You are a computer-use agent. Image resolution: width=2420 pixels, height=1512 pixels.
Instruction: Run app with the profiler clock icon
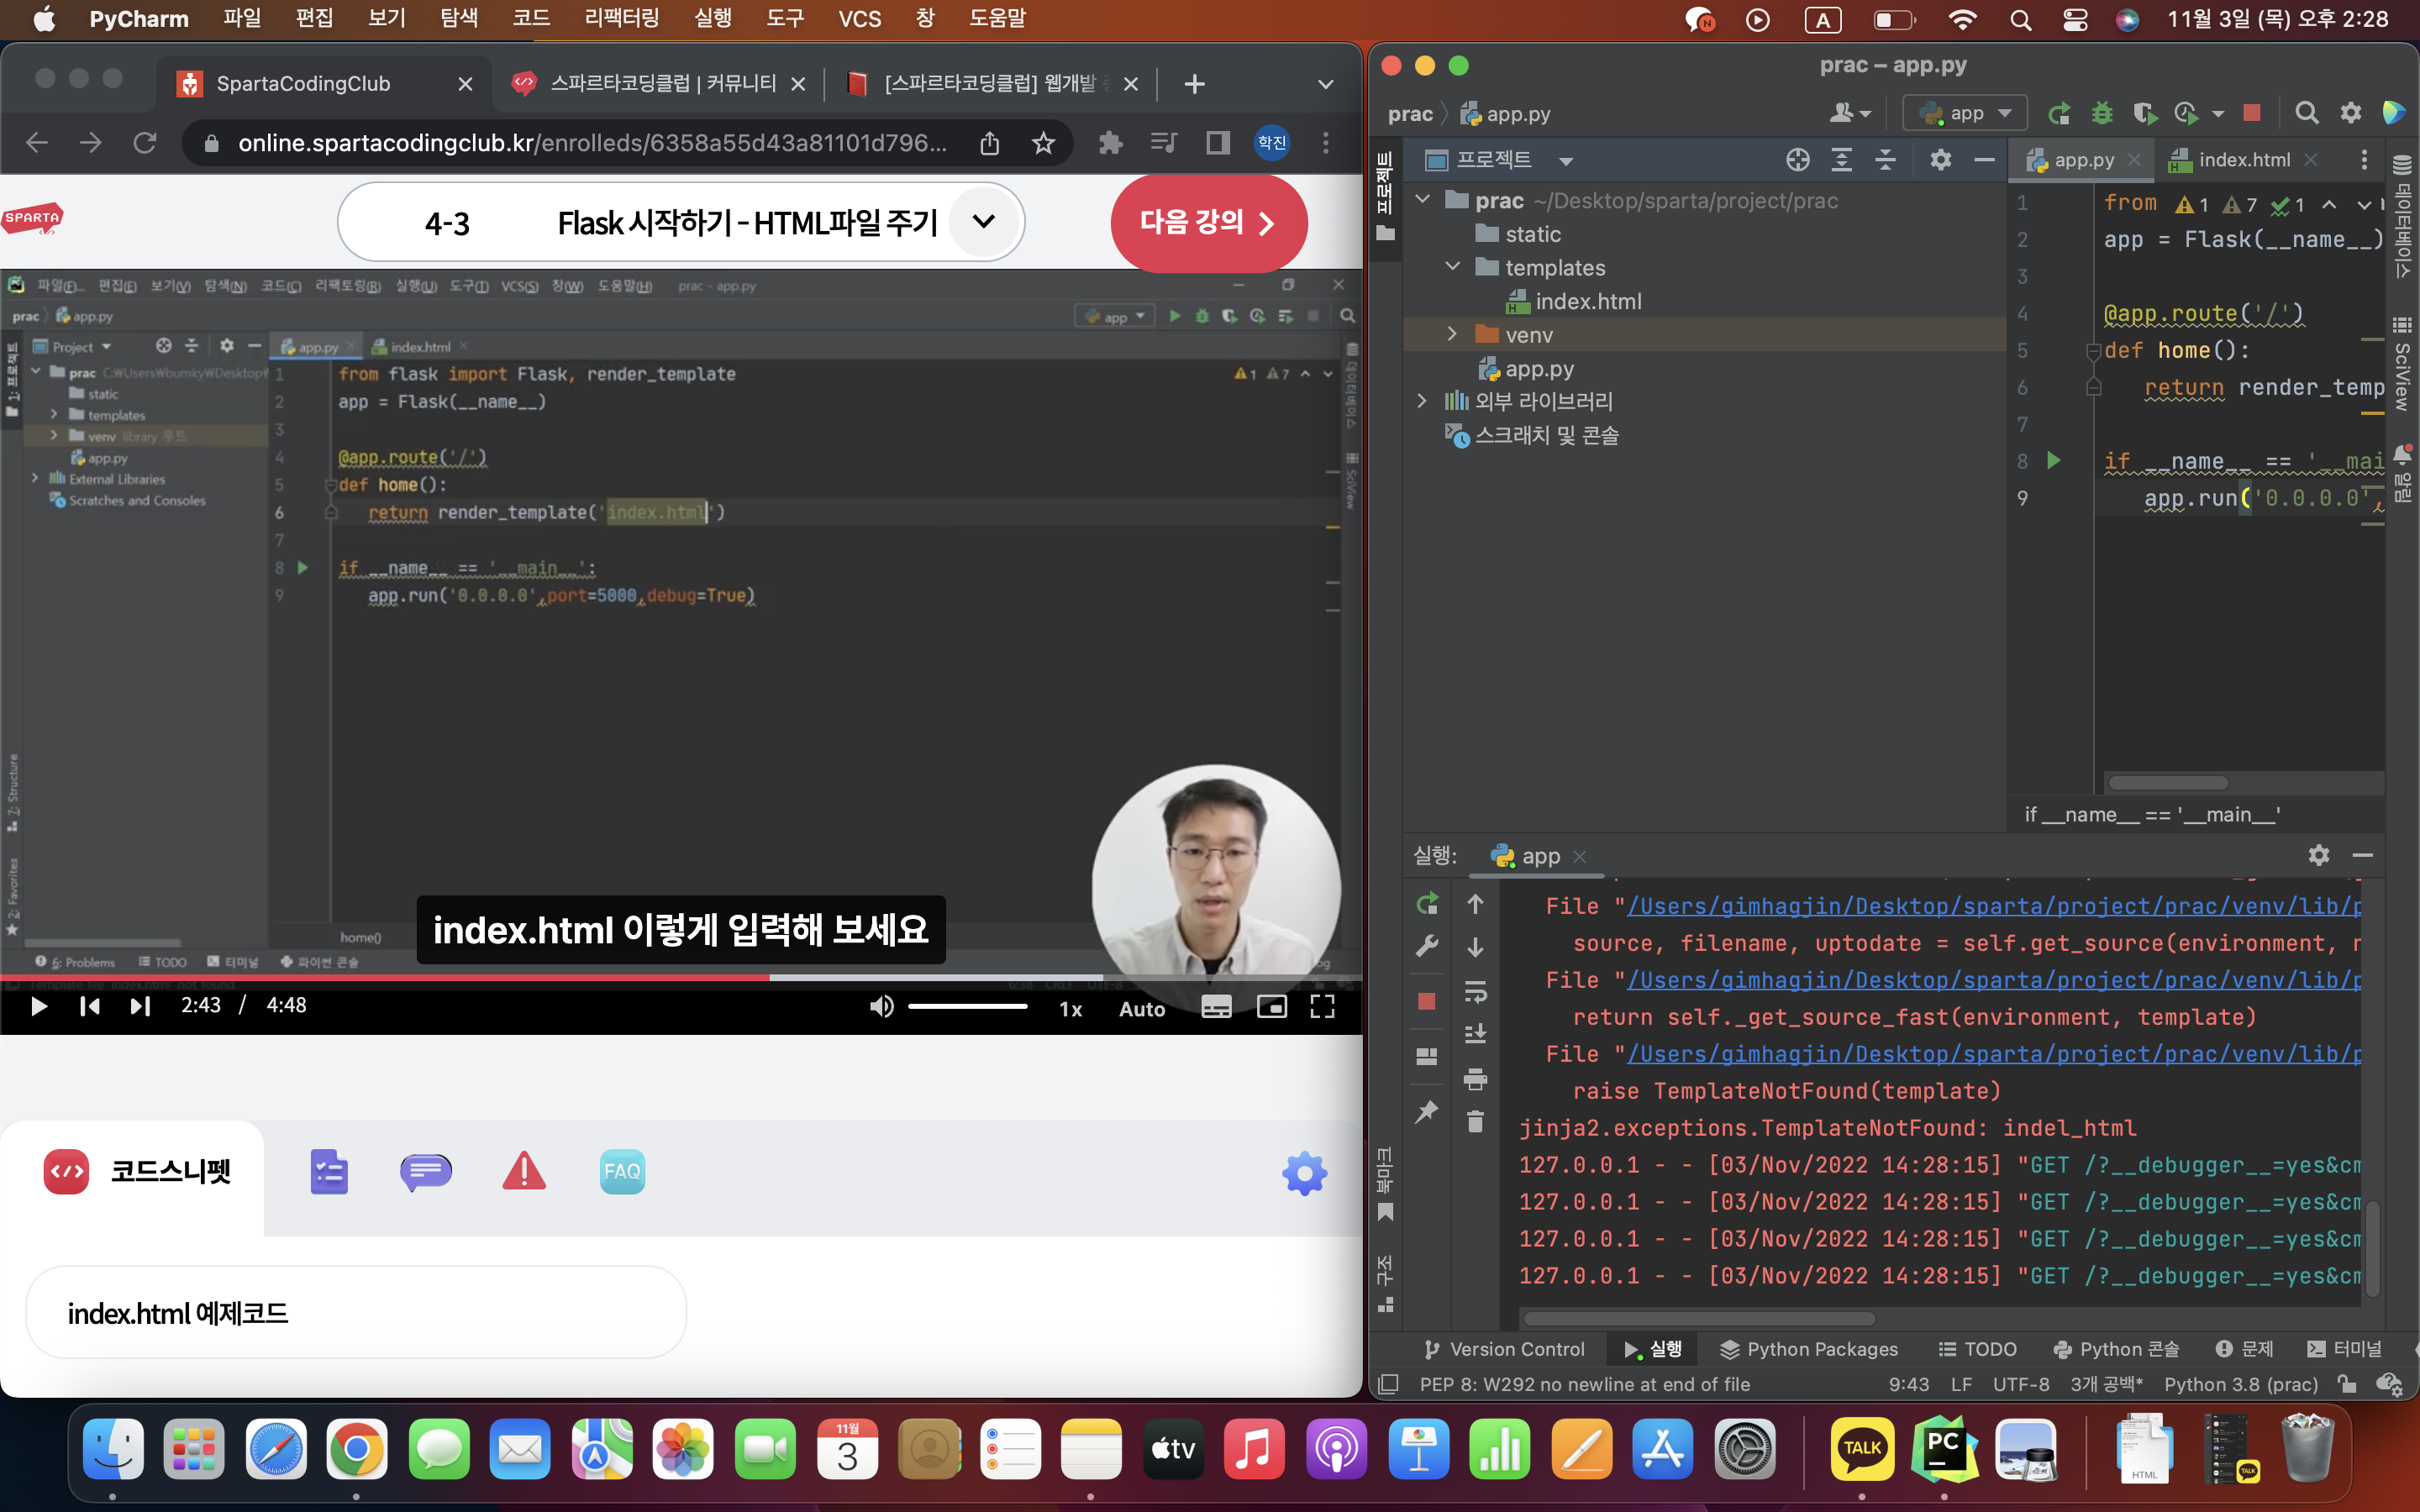(2186, 114)
